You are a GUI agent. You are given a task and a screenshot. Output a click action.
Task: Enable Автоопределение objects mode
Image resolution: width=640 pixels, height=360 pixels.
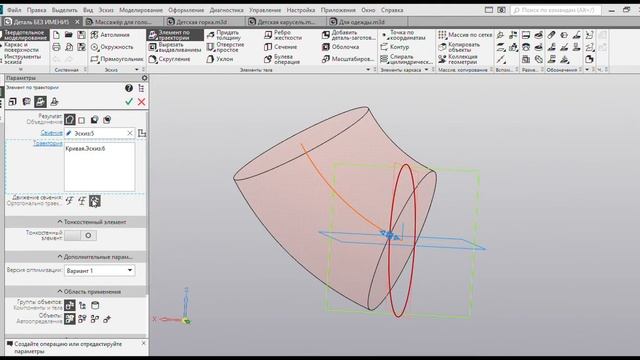pos(70,319)
